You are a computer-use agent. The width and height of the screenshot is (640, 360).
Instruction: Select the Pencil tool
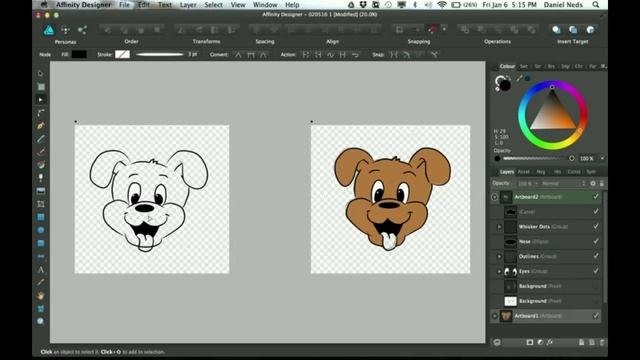pyautogui.click(x=40, y=139)
